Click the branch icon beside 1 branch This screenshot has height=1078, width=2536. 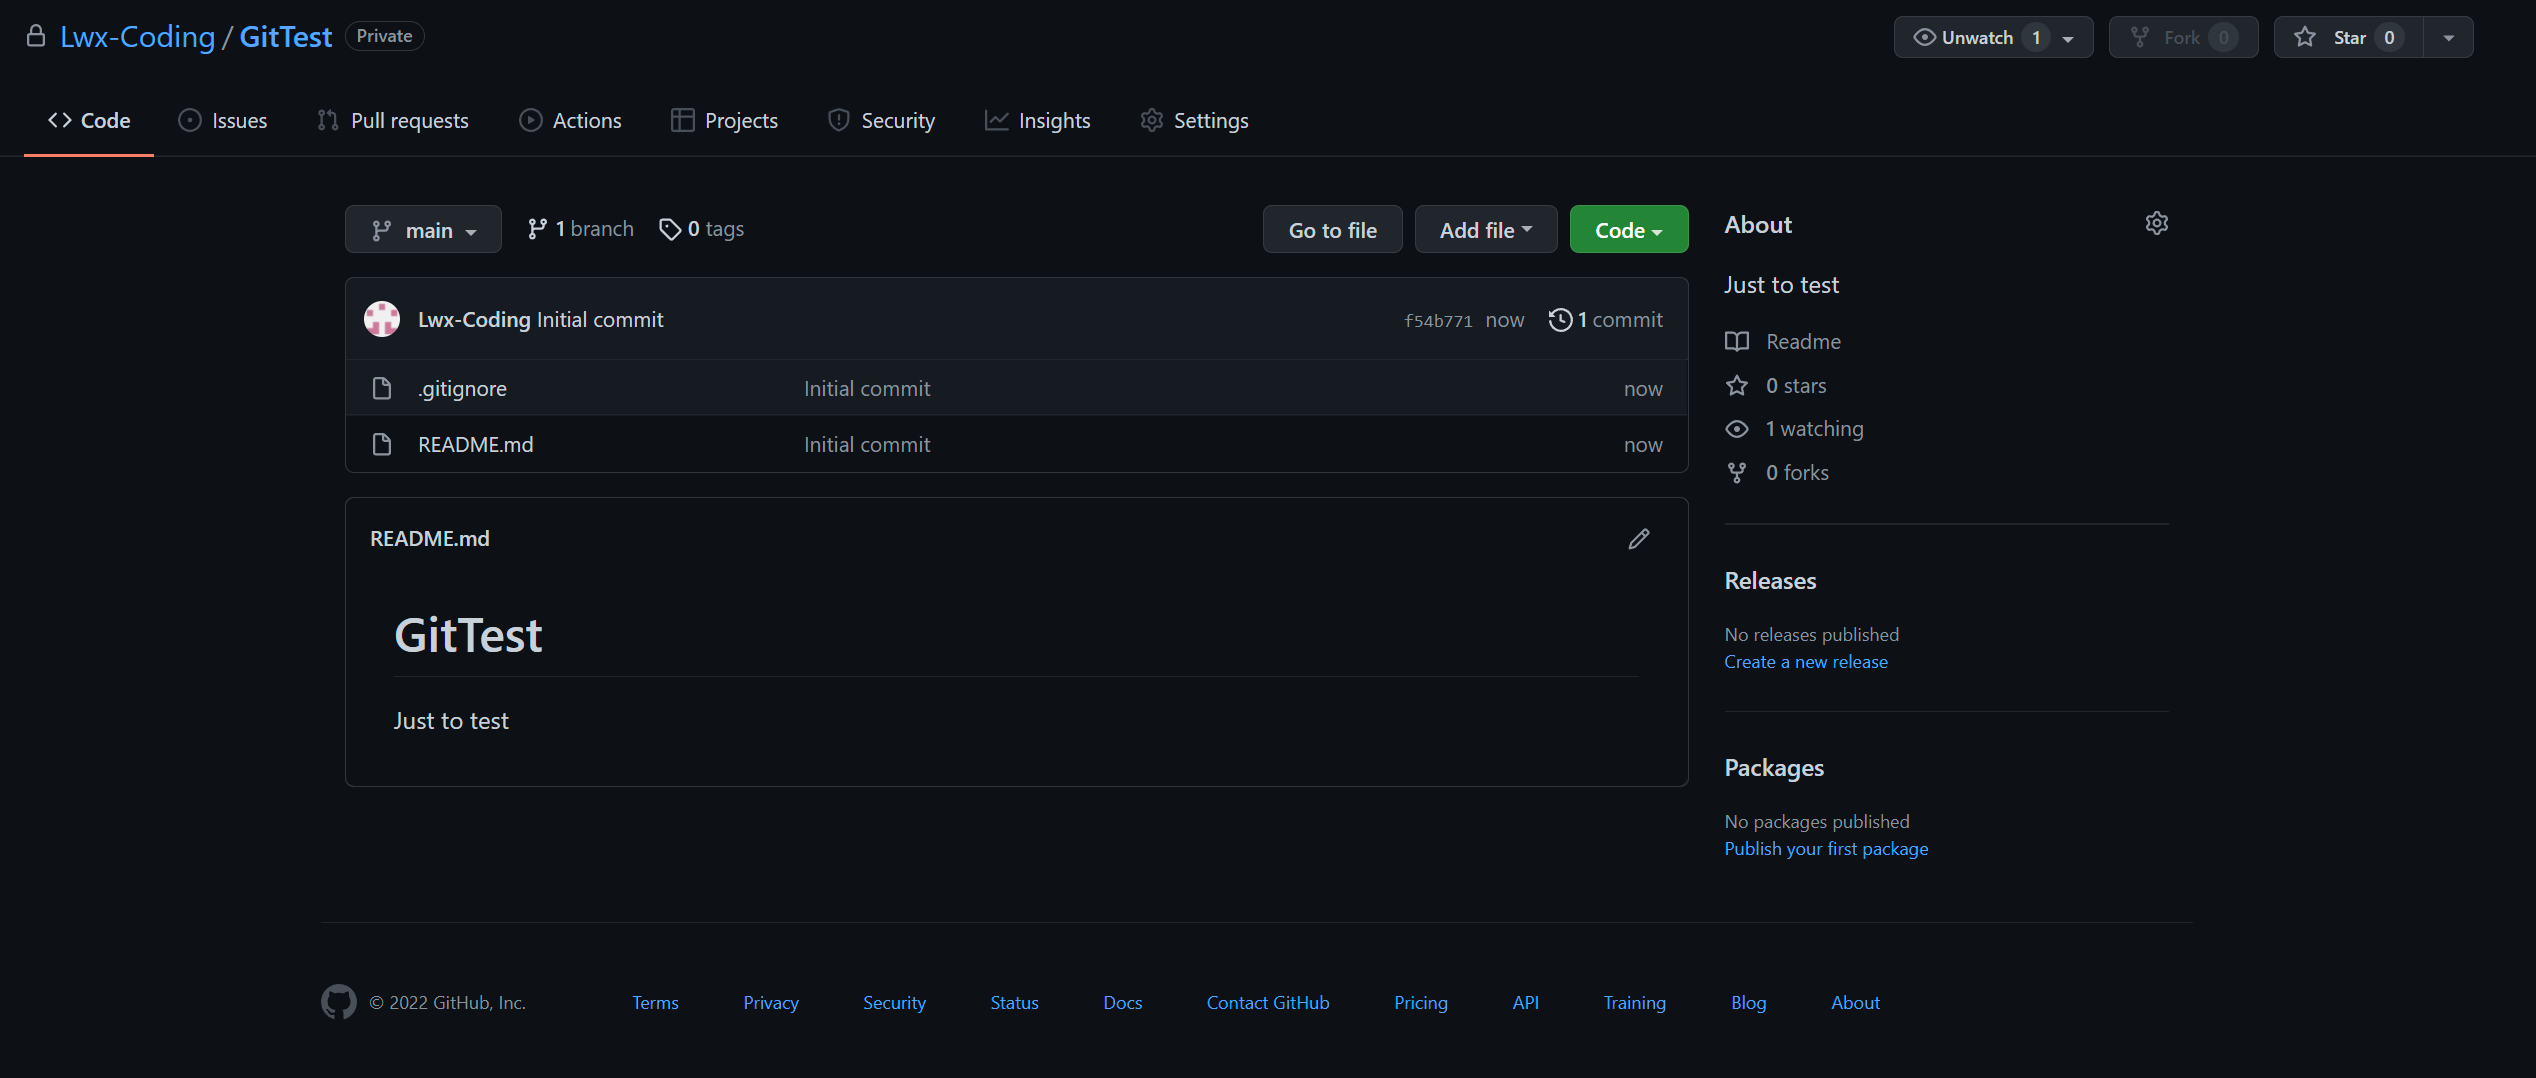click(x=538, y=229)
